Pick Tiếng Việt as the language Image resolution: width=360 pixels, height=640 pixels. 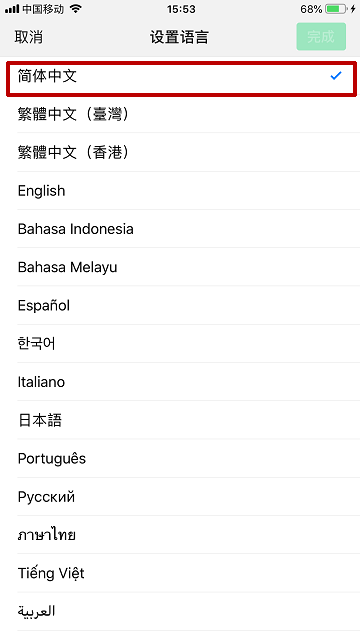180,573
